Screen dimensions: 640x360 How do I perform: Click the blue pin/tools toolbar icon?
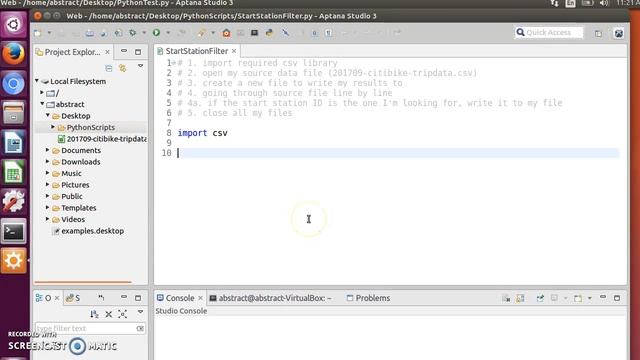pyautogui.click(x=285, y=33)
